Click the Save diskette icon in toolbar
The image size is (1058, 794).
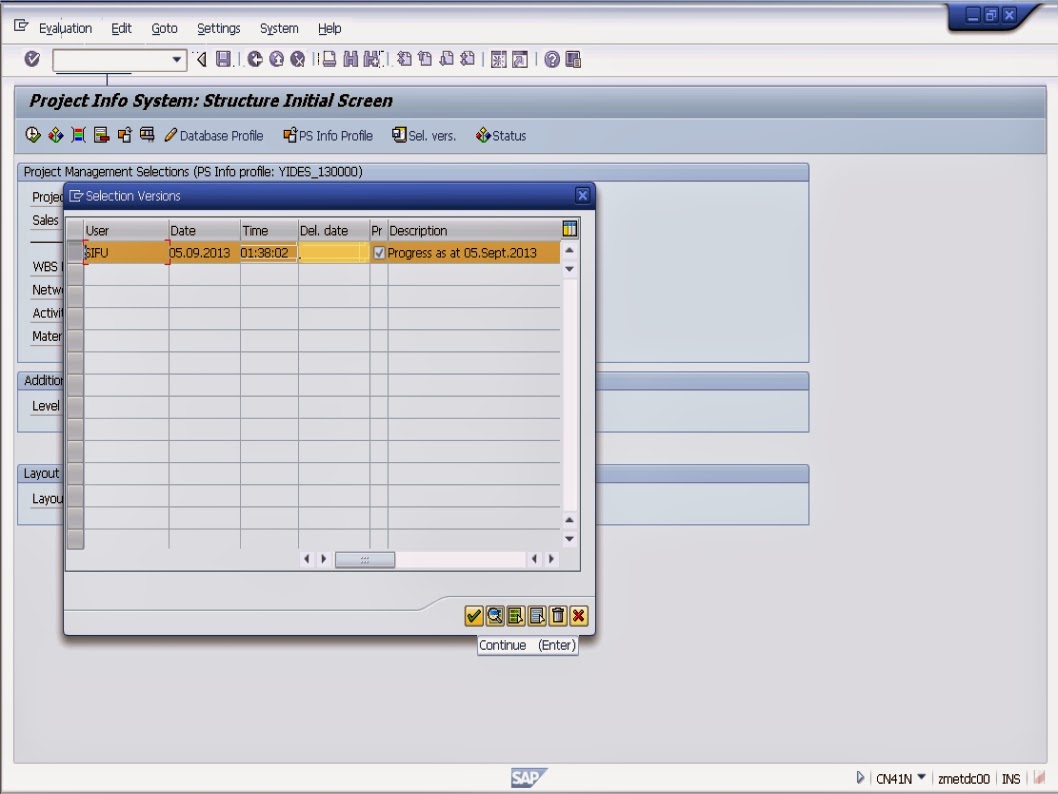(223, 59)
